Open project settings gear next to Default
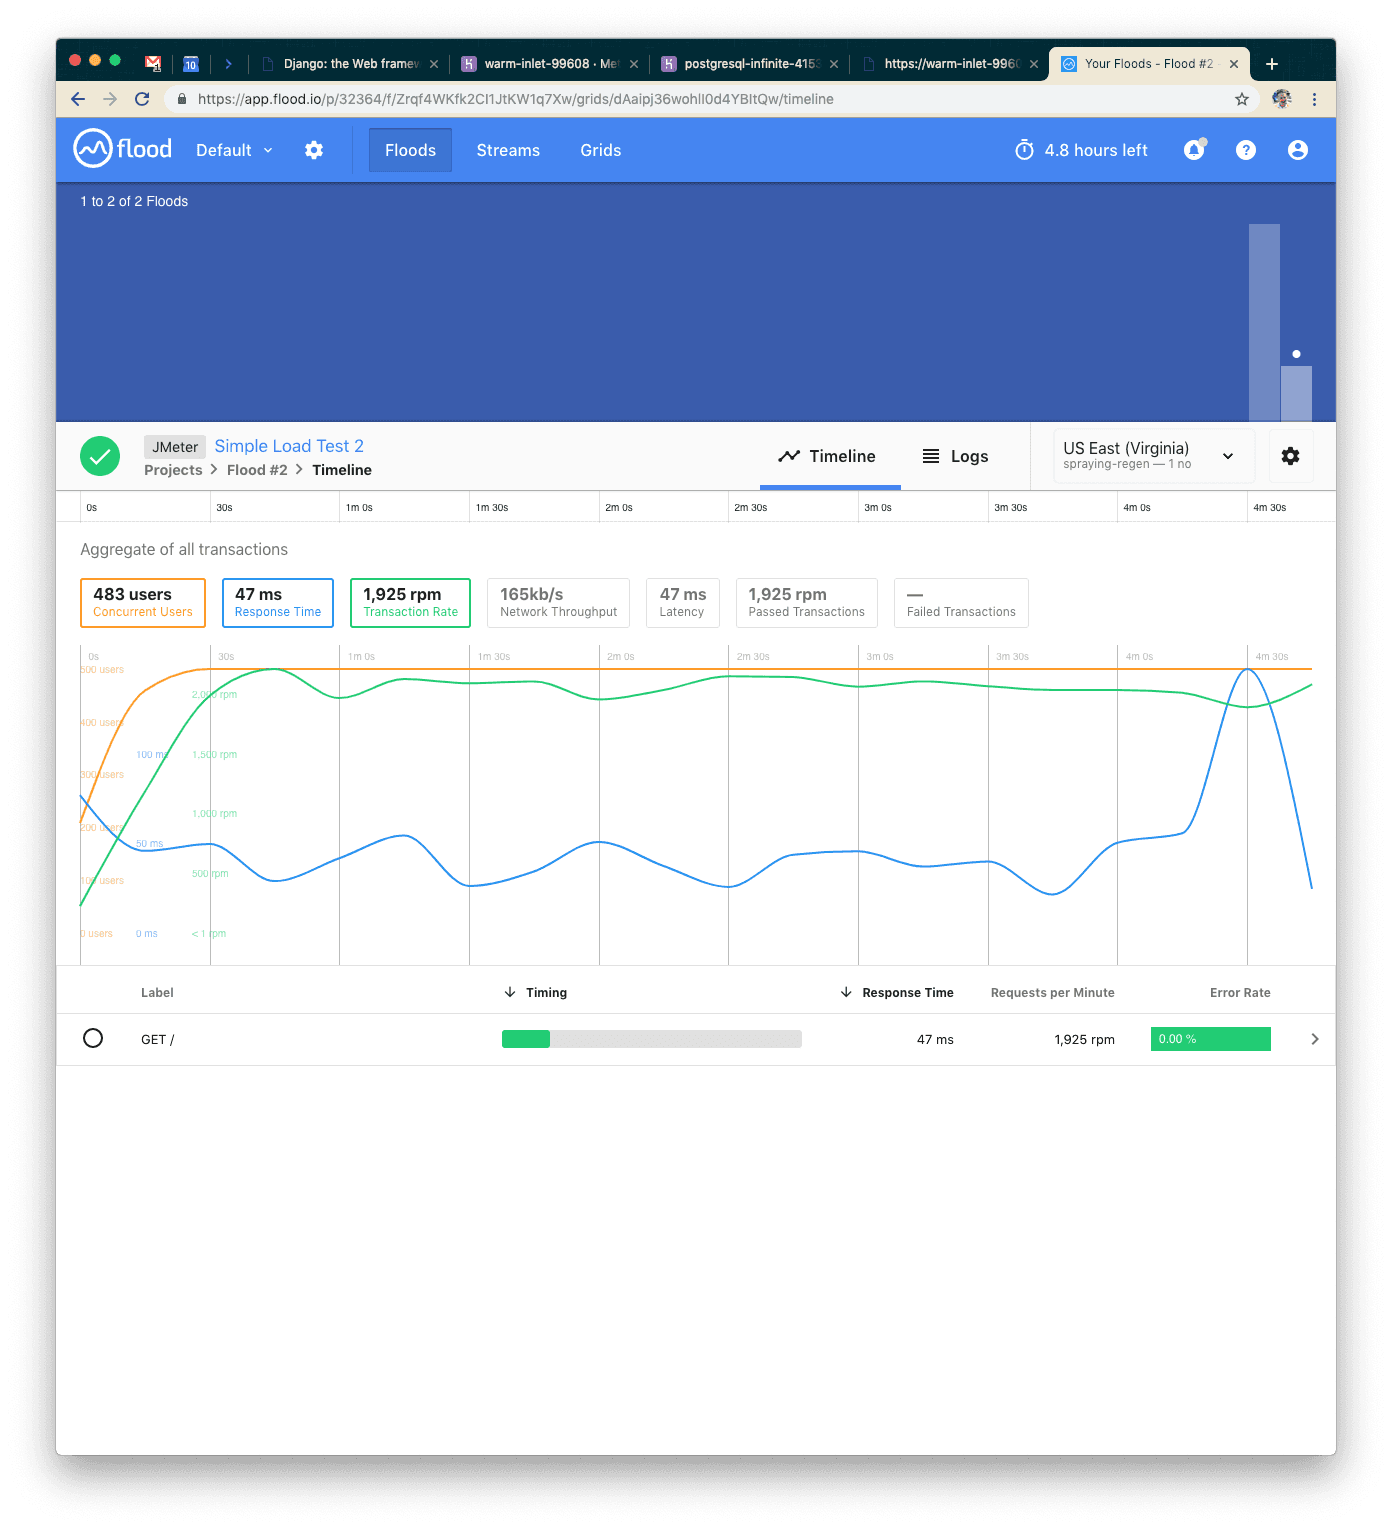The width and height of the screenshot is (1392, 1529). 314,150
